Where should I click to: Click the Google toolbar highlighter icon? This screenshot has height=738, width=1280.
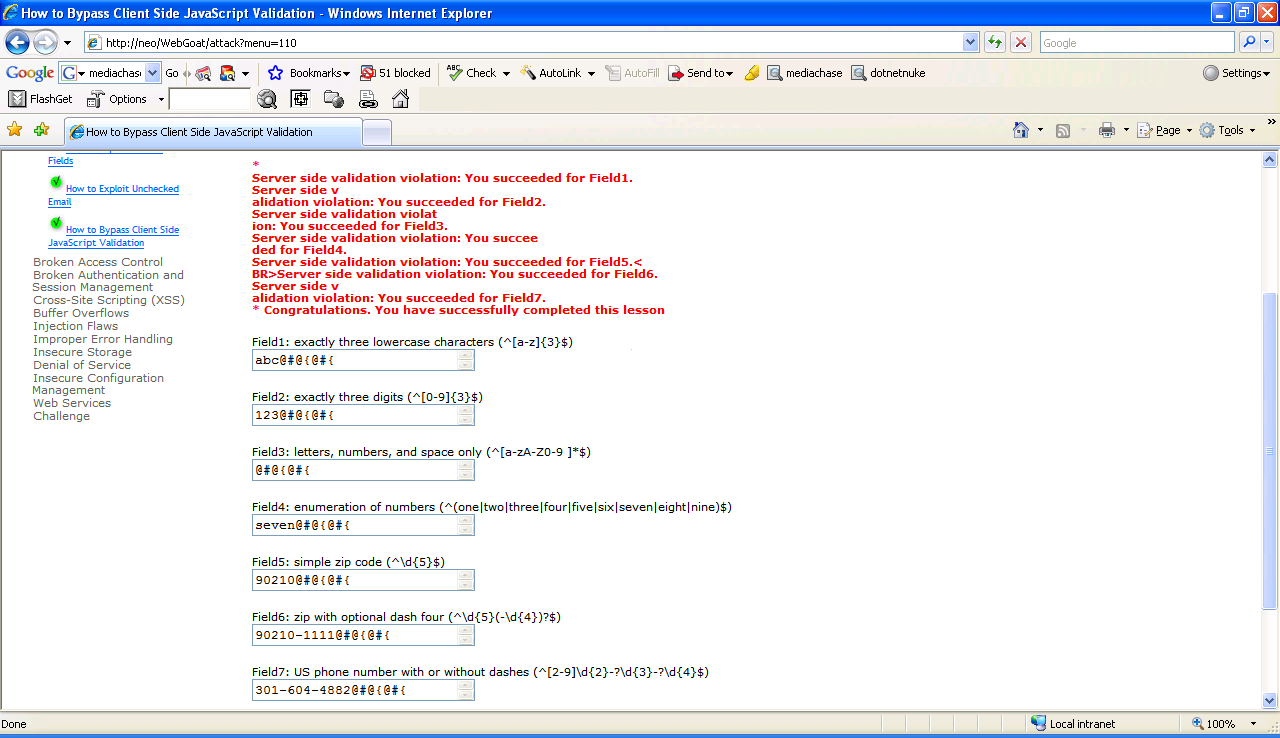tap(752, 73)
